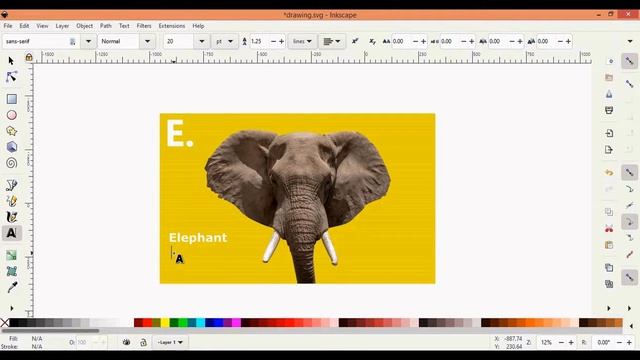The height and width of the screenshot is (360, 640).
Task: Toggle ruler guide lock icon
Action: 29,57
